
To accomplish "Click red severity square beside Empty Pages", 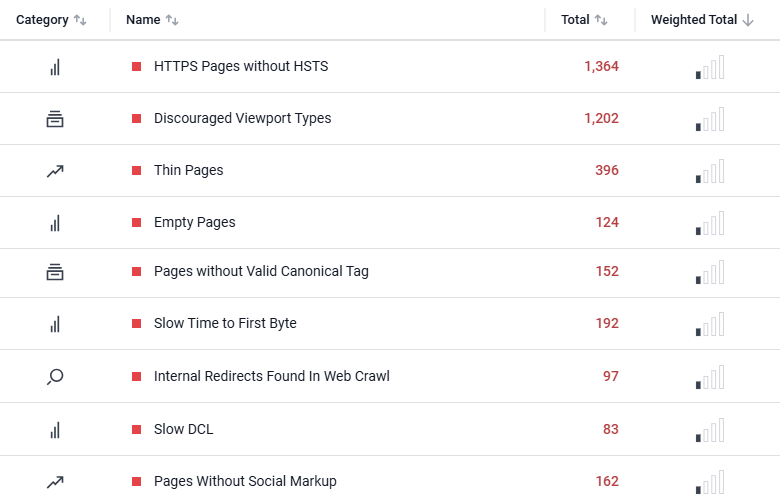I will tap(137, 223).
